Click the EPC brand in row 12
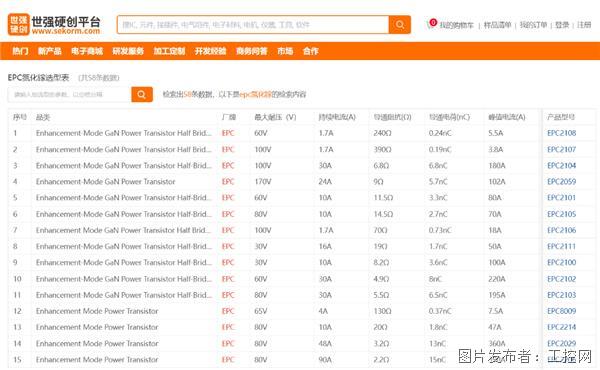Image resolution: width=600 pixels, height=370 pixels. click(228, 311)
